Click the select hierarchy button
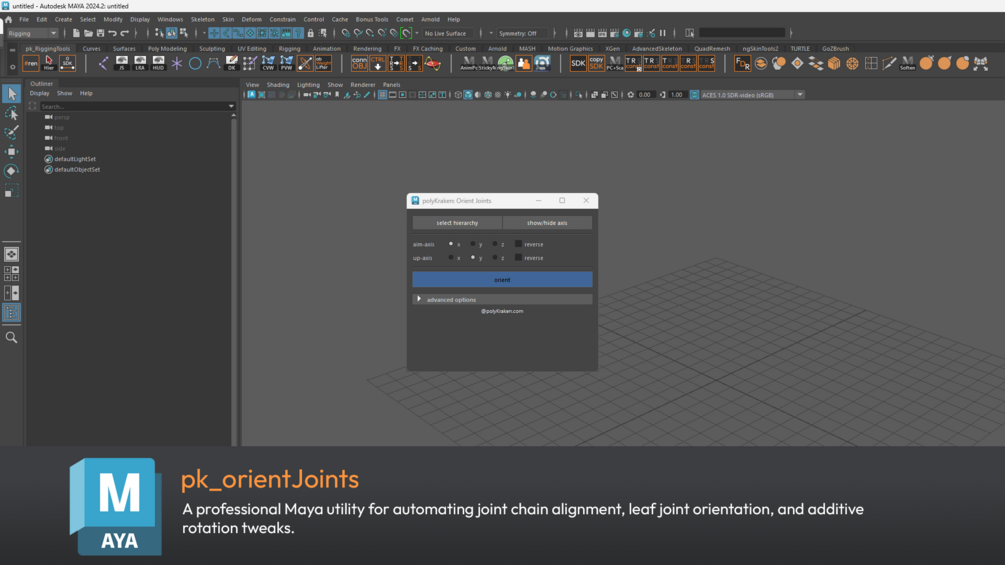 pos(457,223)
